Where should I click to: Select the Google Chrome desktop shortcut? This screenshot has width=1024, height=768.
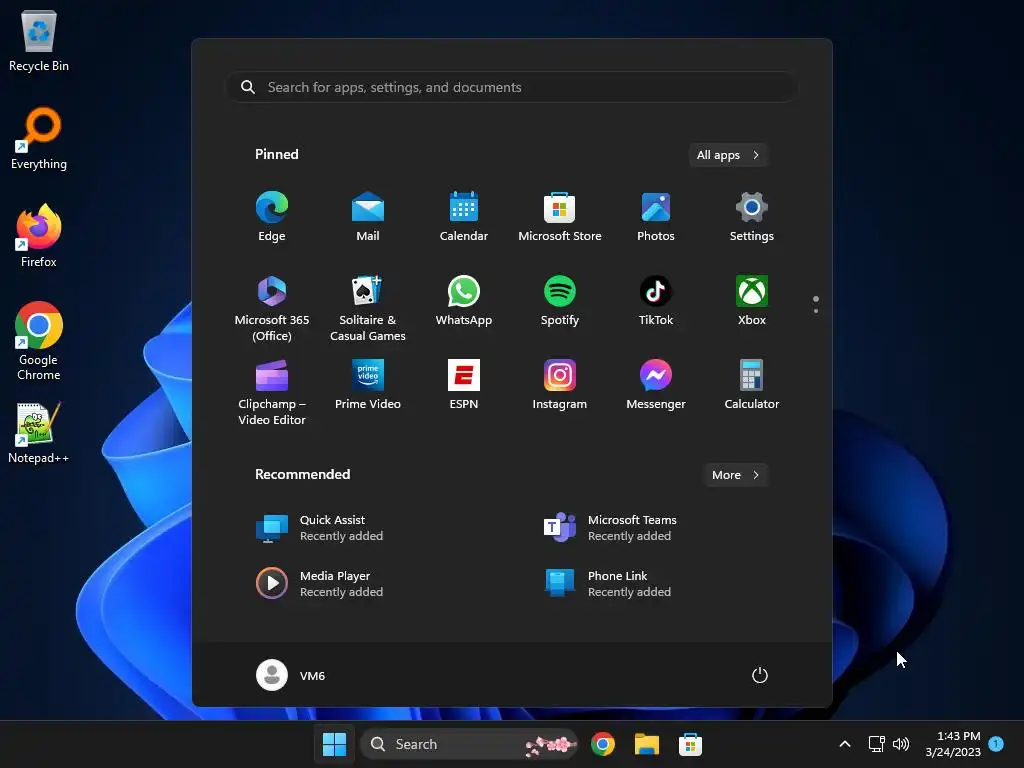pos(39,341)
